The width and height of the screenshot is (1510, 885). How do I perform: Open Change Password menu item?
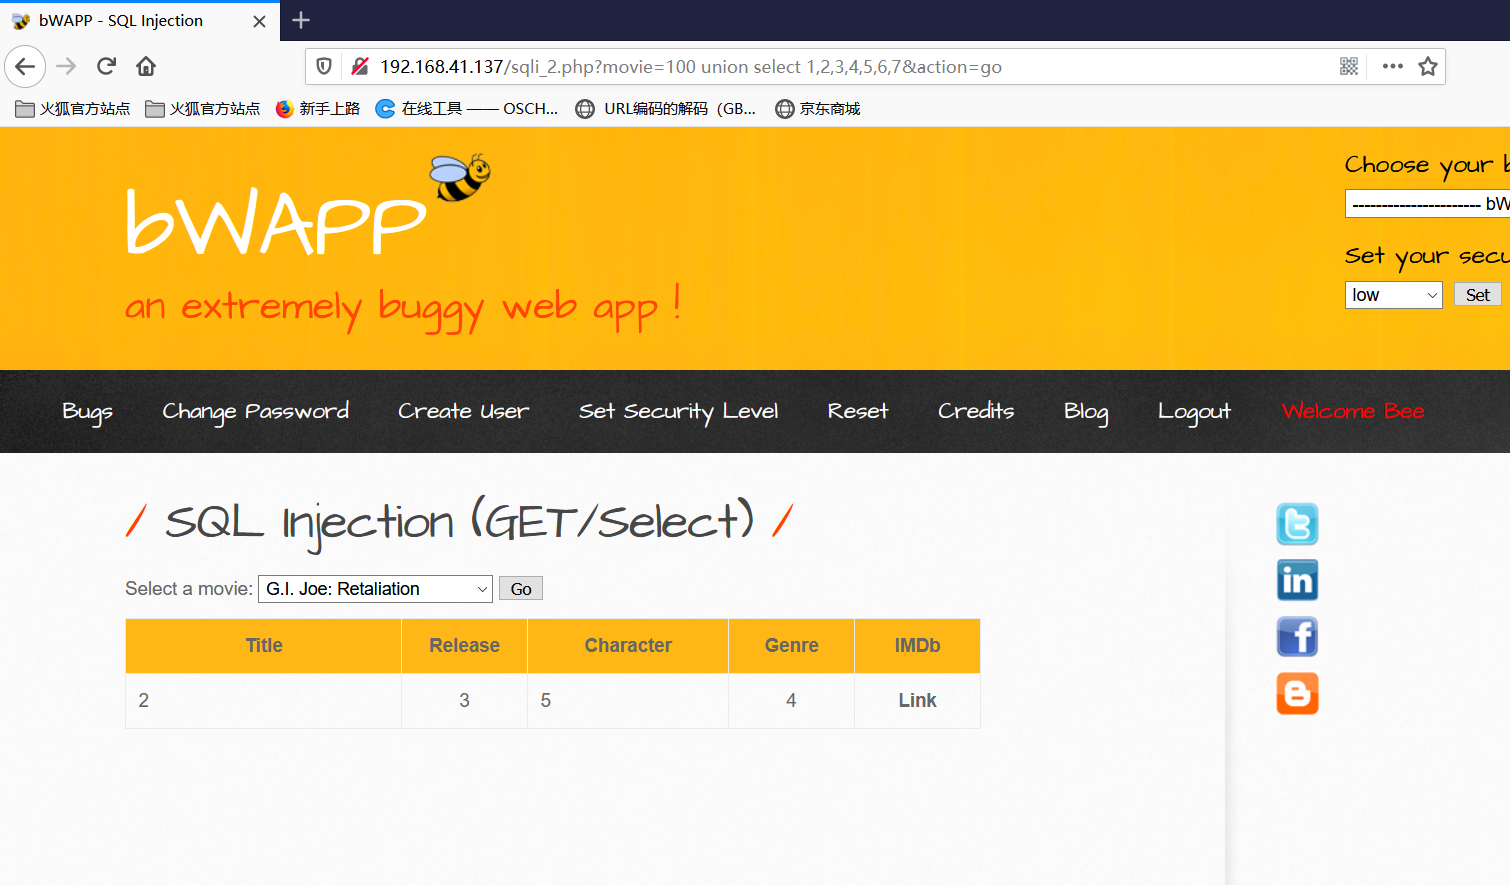tap(256, 412)
